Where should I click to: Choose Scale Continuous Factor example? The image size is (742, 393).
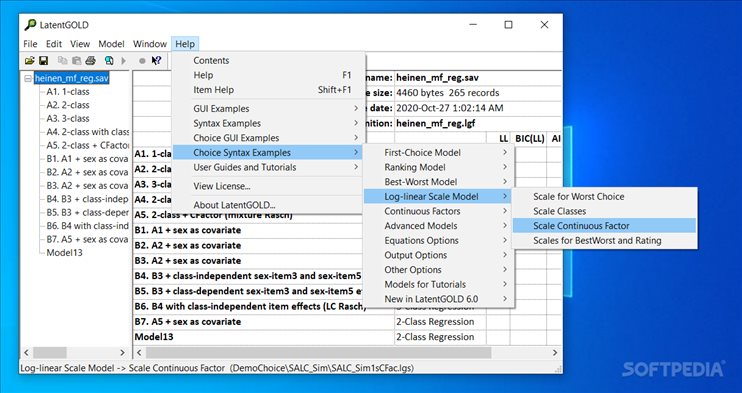[x=605, y=226]
